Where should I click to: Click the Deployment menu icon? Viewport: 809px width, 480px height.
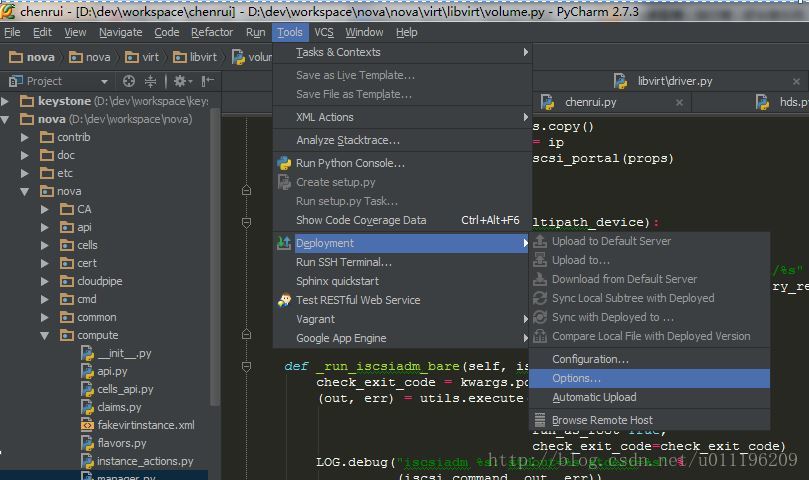coord(284,243)
